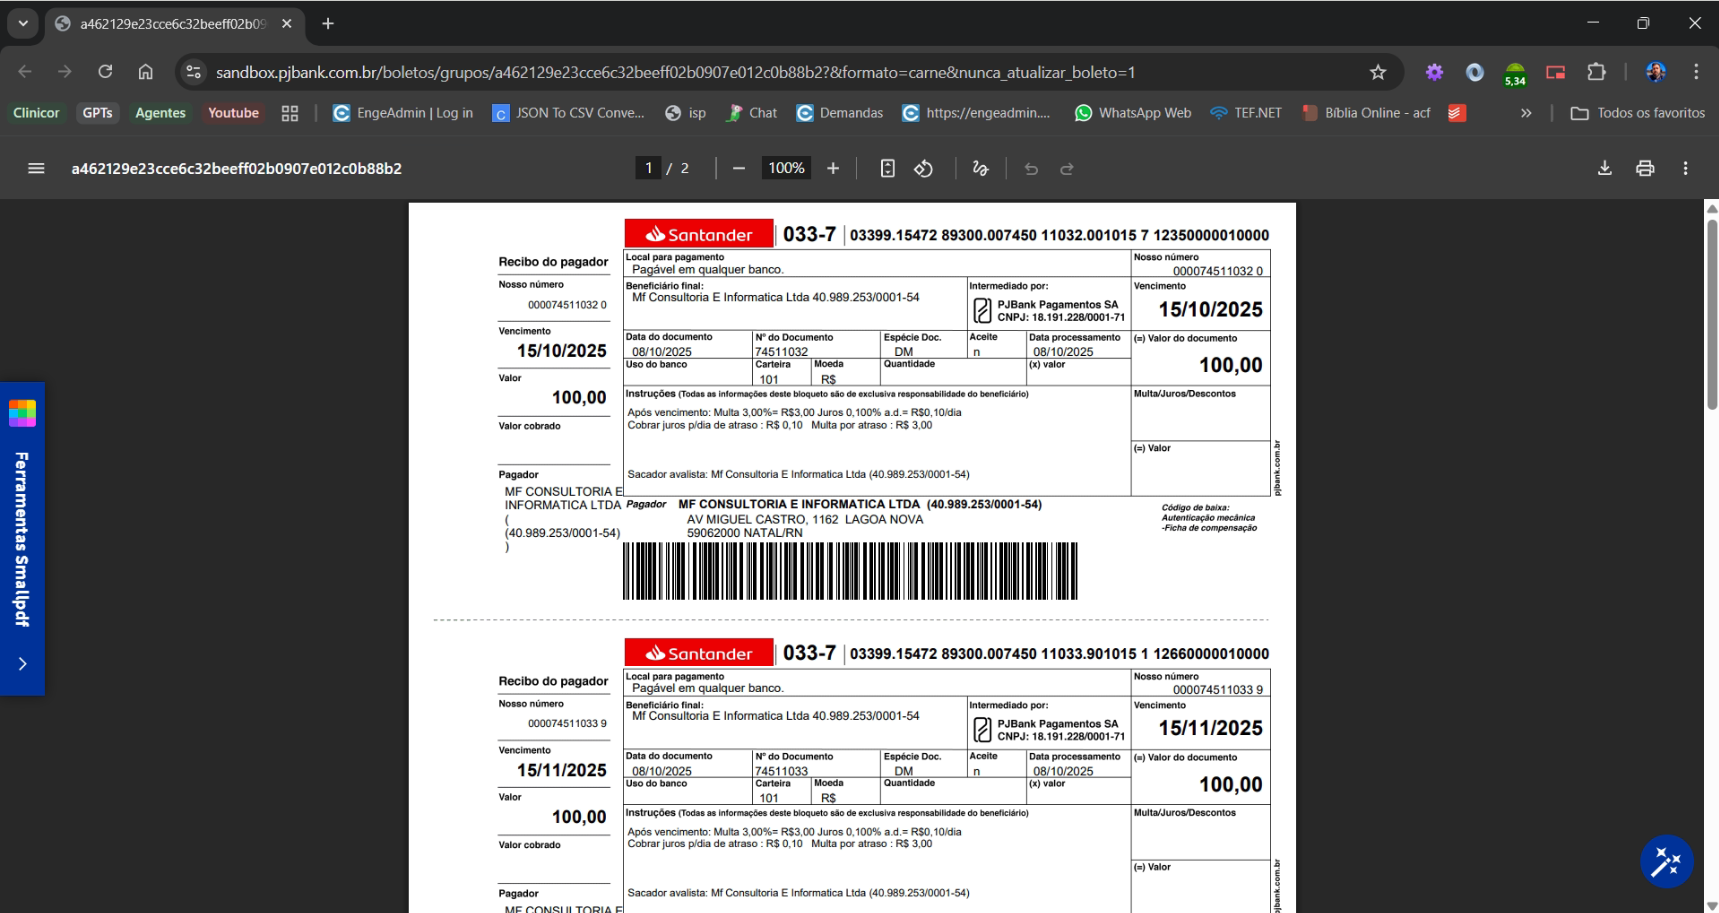
Task: Zoom in on the PDF
Action: coord(833,168)
